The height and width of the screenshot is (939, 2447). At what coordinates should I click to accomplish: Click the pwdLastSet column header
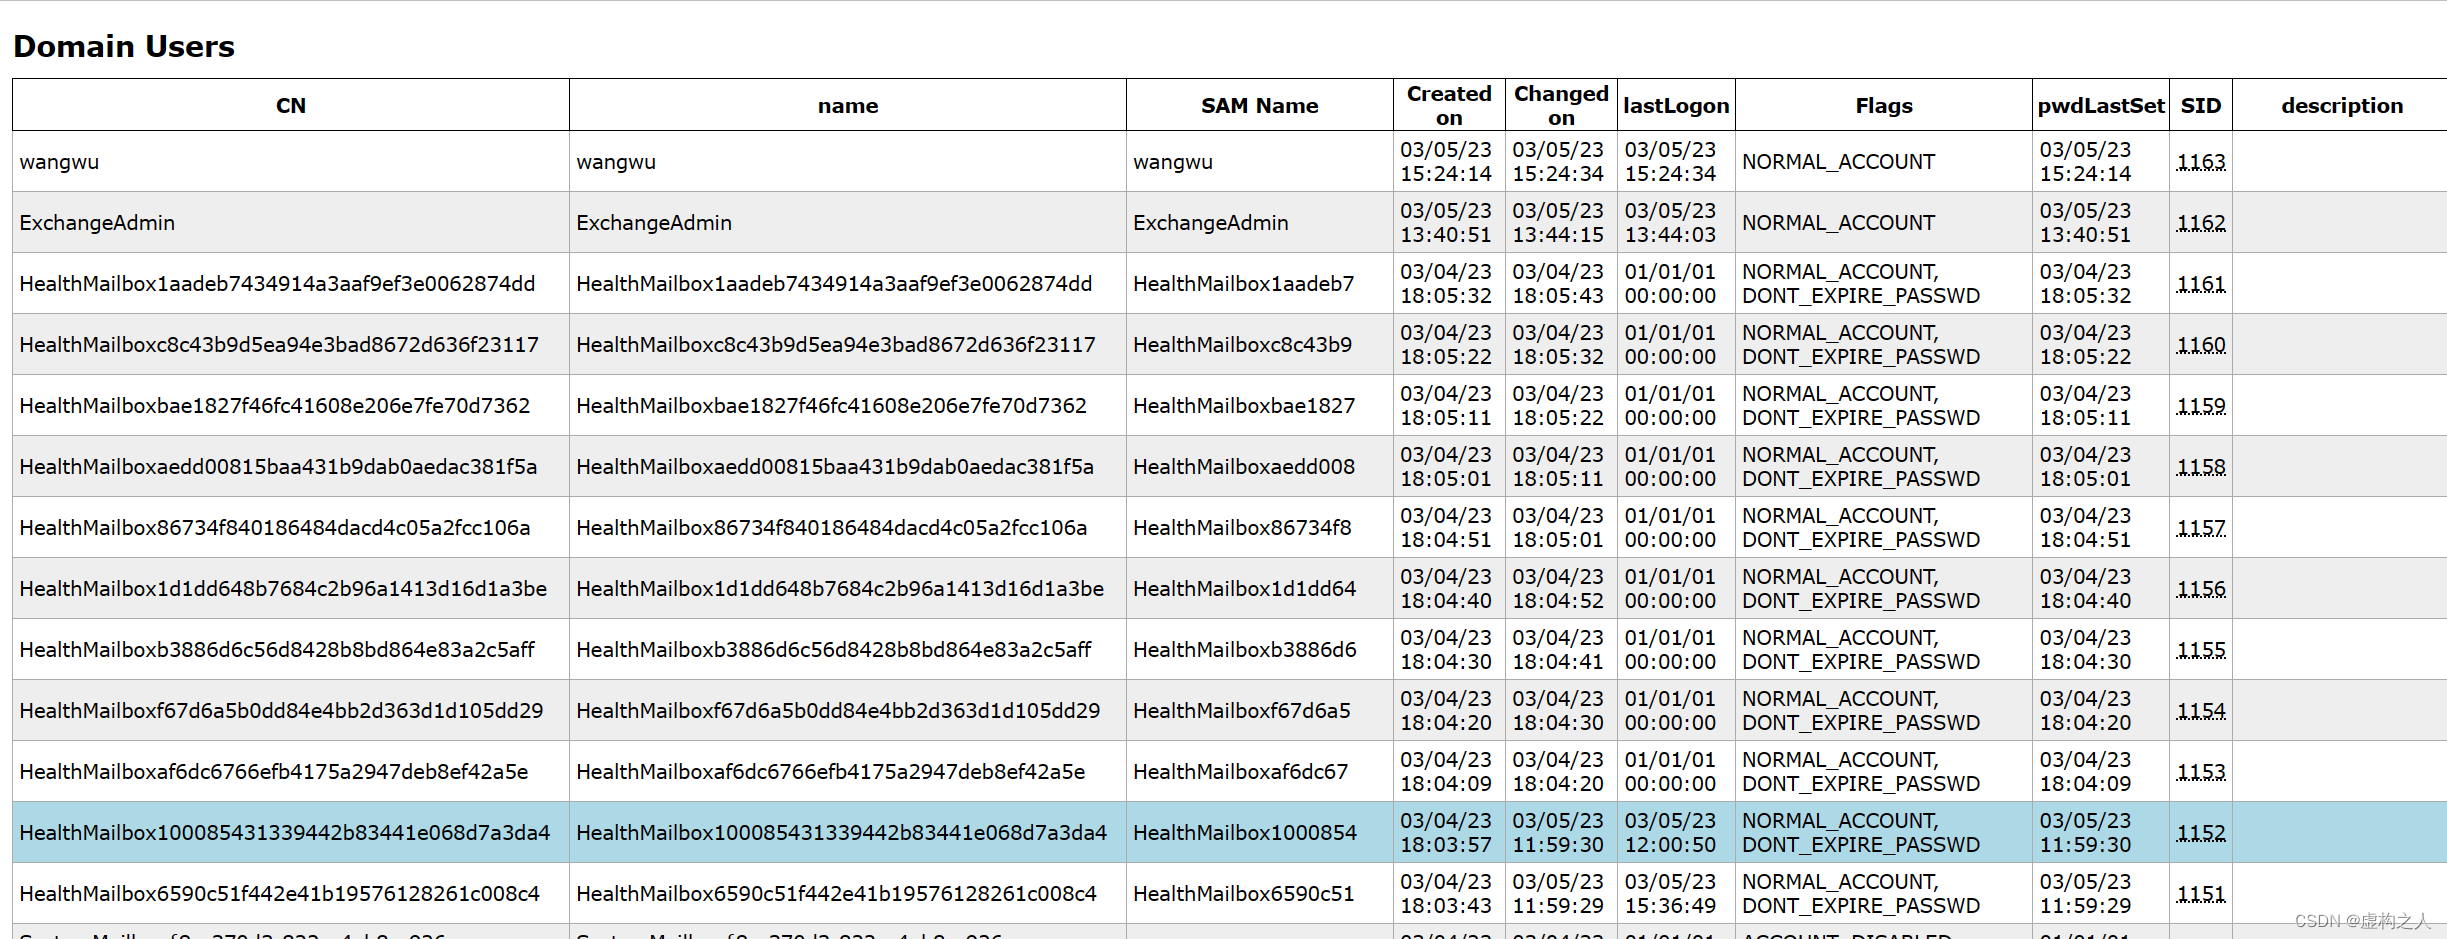click(x=2101, y=105)
